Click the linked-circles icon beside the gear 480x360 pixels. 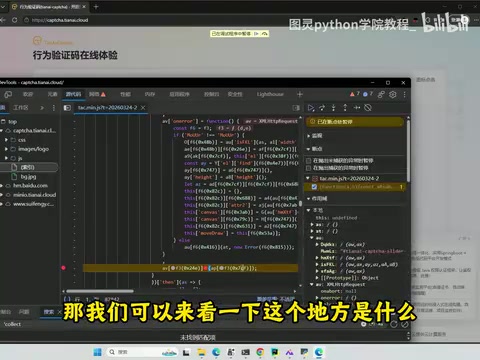point(381,95)
